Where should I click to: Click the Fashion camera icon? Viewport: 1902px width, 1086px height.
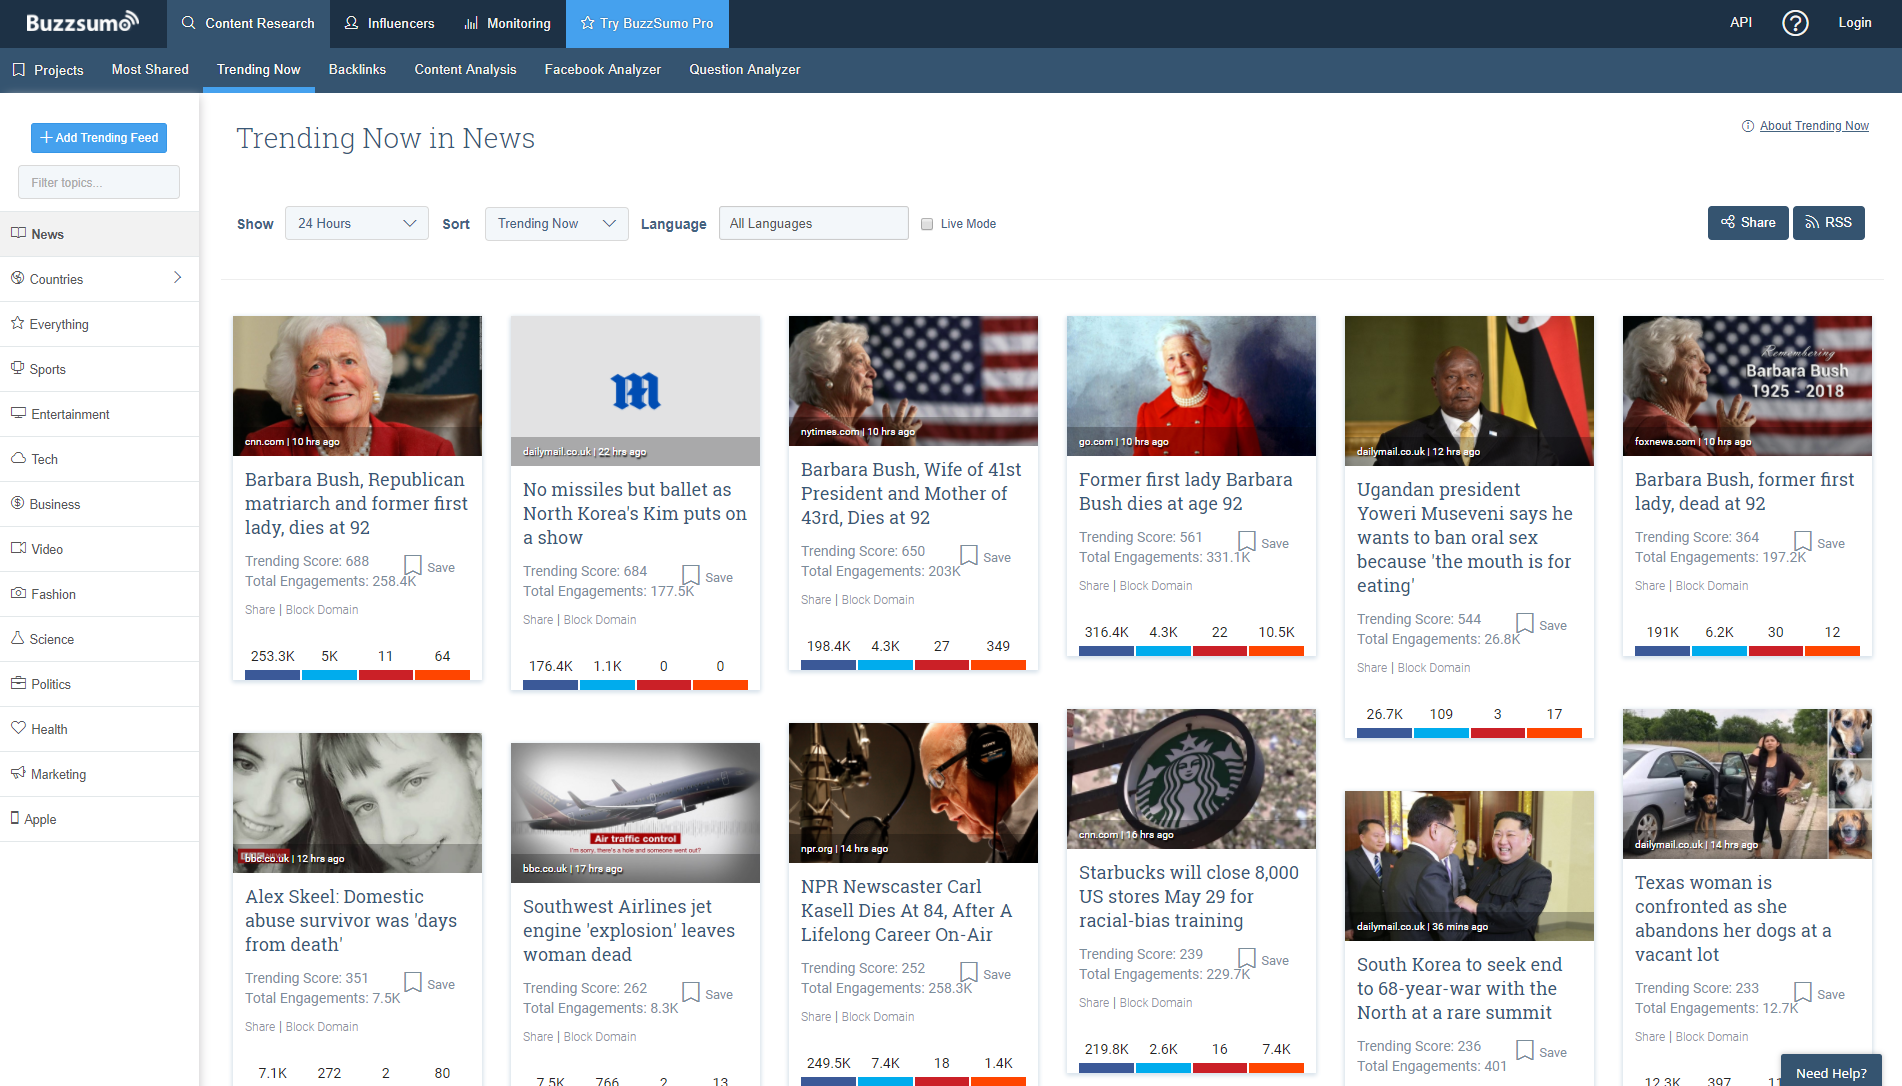pos(18,593)
